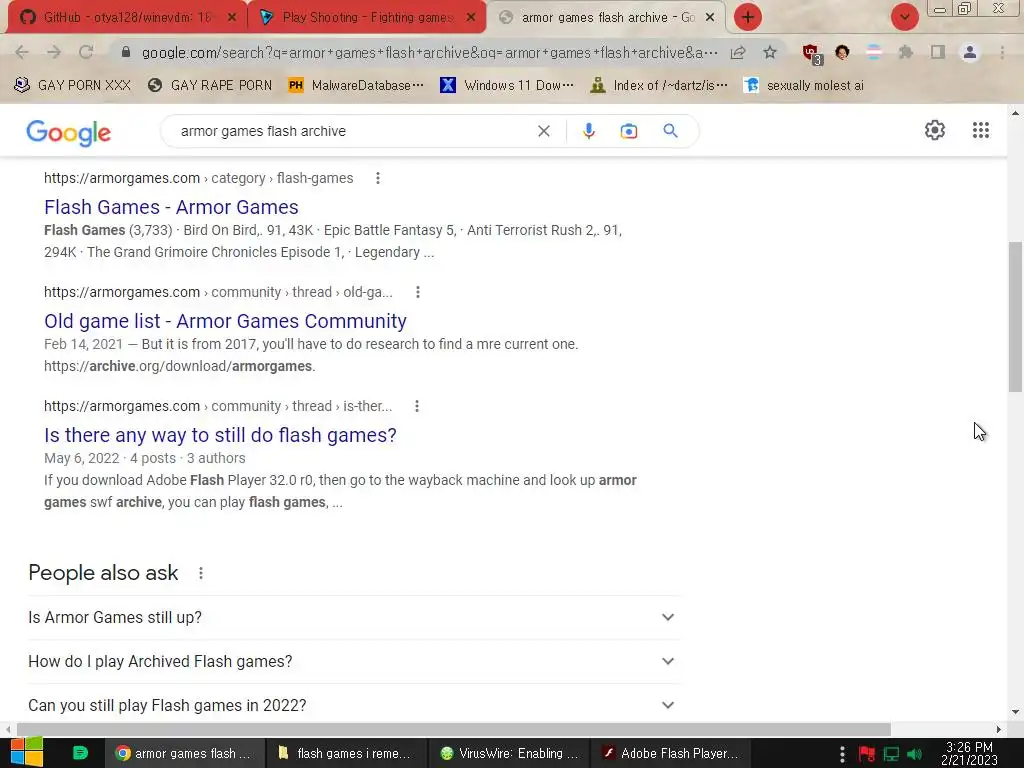
Task: Expand 'How do I play Archived Flash games?'
Action: click(x=353, y=662)
